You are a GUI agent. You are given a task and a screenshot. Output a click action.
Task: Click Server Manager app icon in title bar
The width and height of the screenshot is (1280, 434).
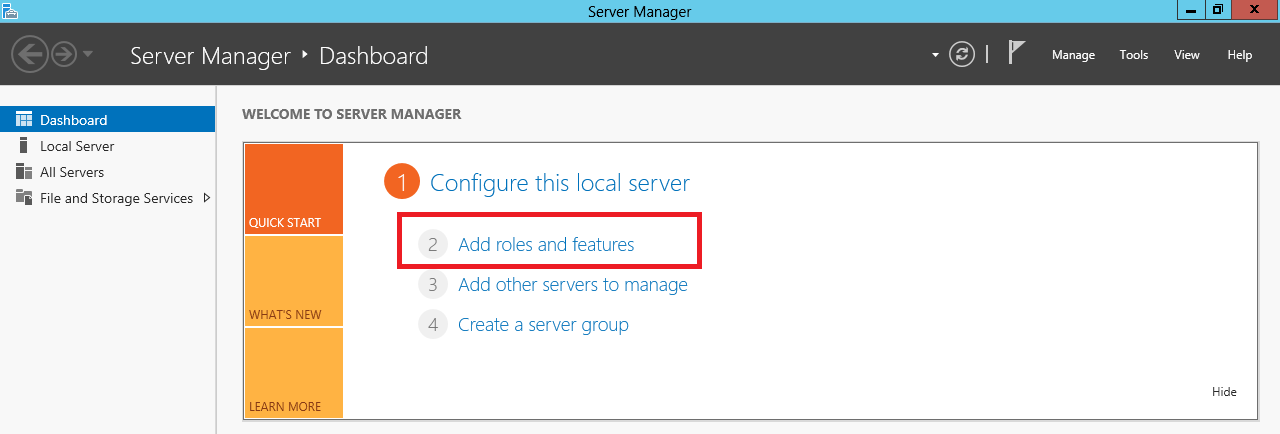[9, 9]
